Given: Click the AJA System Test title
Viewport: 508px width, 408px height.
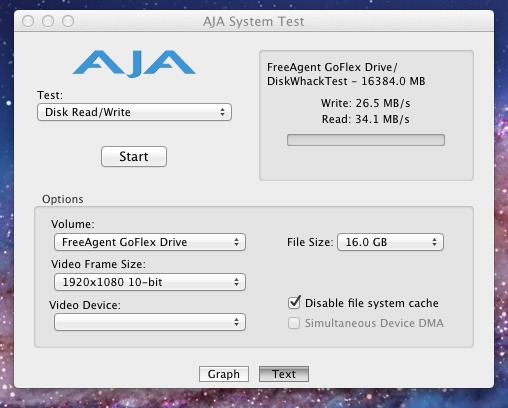Looking at the screenshot, I should coord(254,22).
